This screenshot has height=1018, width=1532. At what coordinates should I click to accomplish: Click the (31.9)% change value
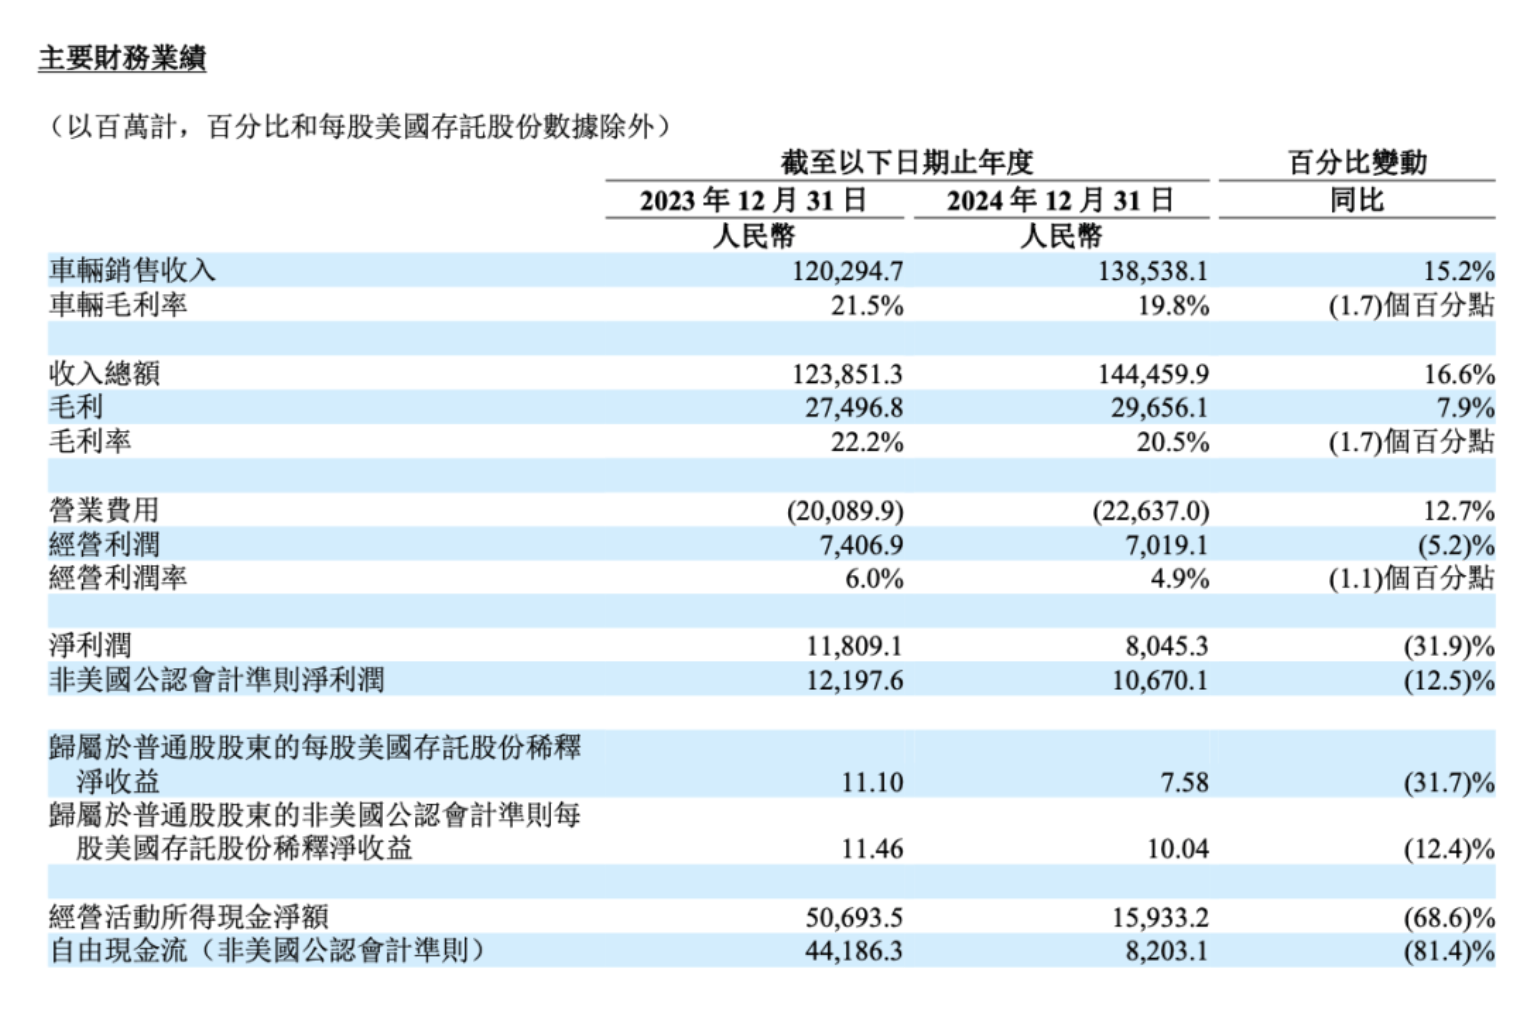(1449, 647)
